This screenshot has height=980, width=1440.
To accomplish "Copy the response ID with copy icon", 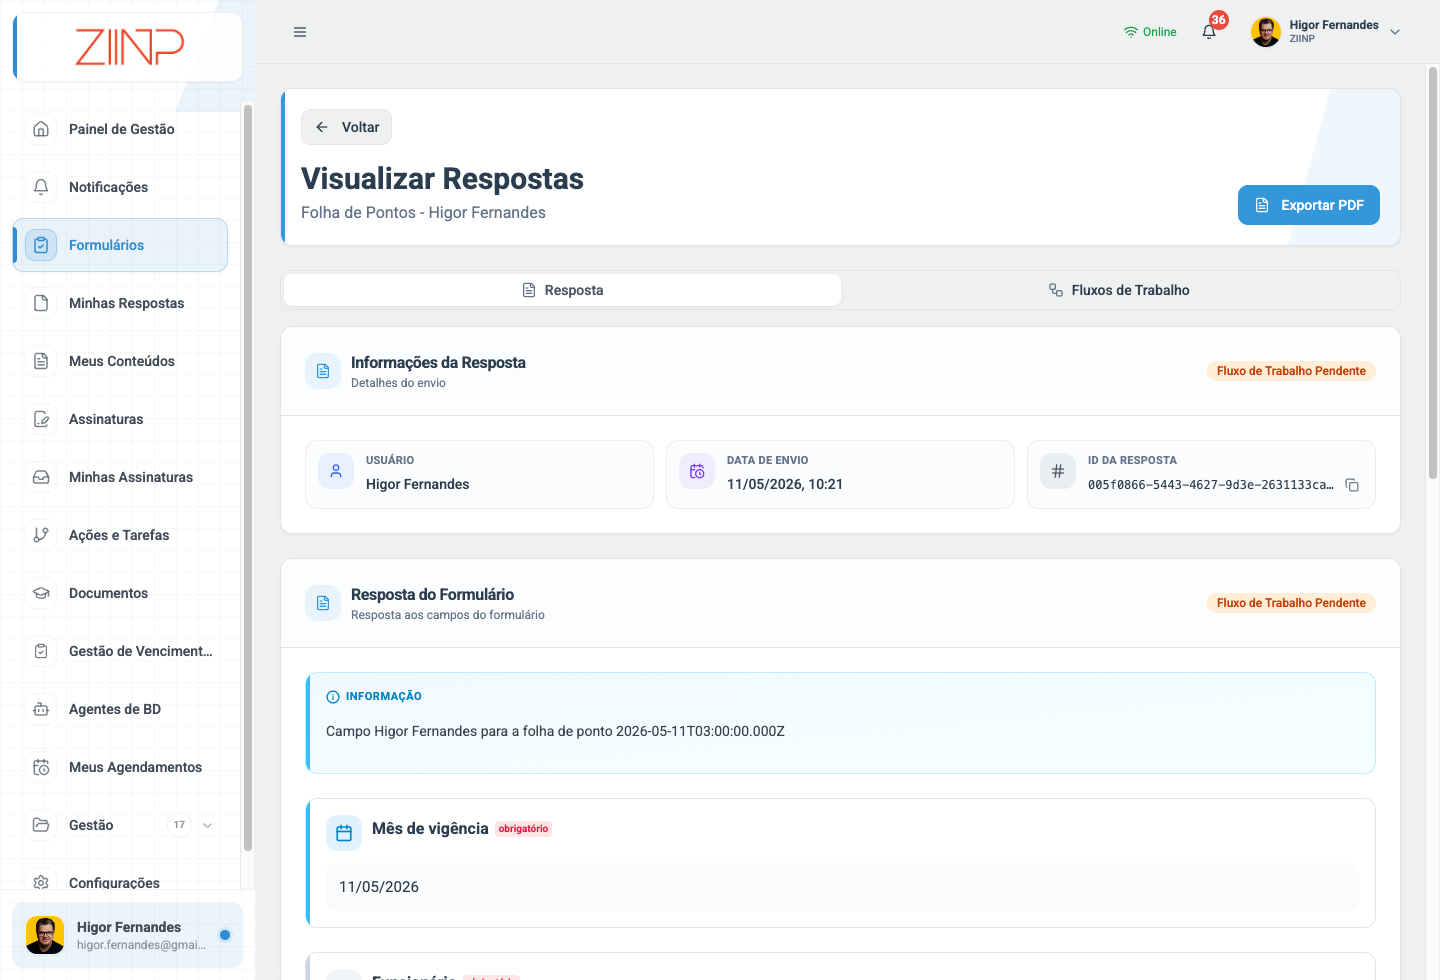I will tap(1352, 485).
